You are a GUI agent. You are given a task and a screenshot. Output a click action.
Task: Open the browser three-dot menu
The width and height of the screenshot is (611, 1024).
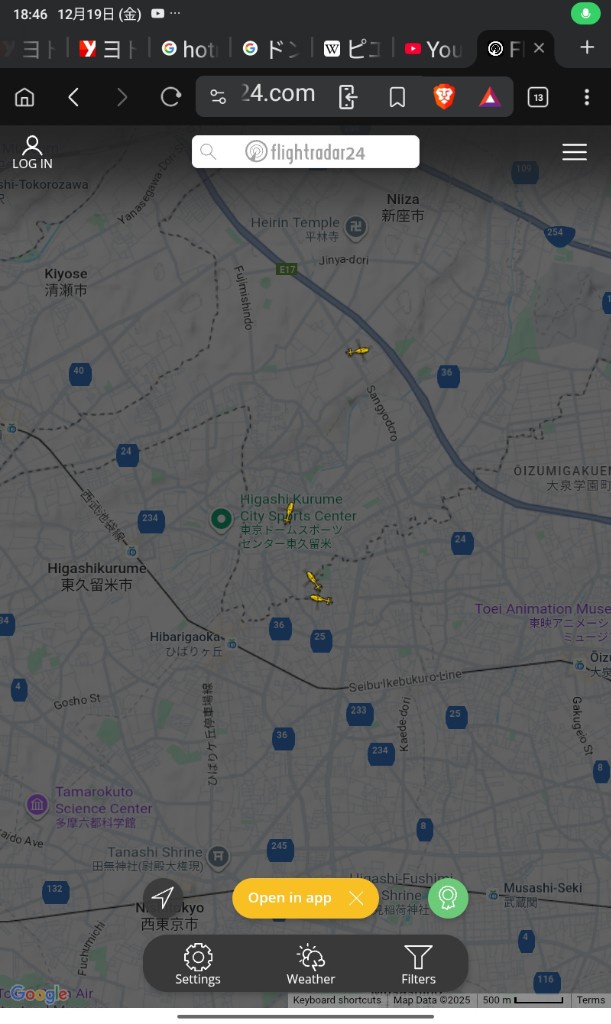tap(586, 97)
